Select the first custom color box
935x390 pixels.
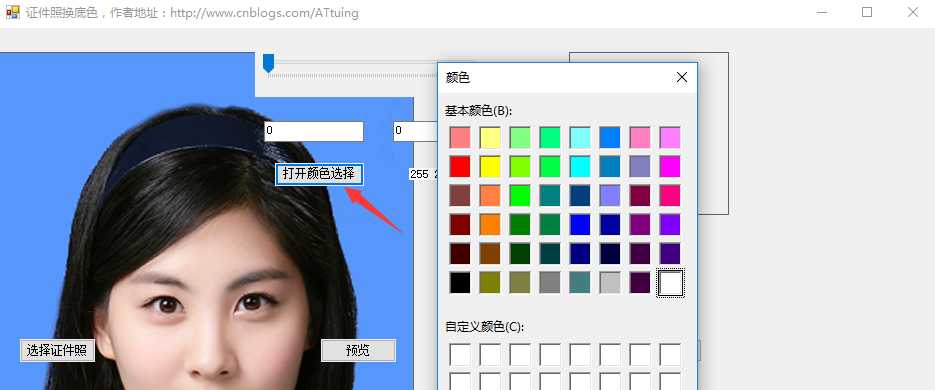point(460,354)
